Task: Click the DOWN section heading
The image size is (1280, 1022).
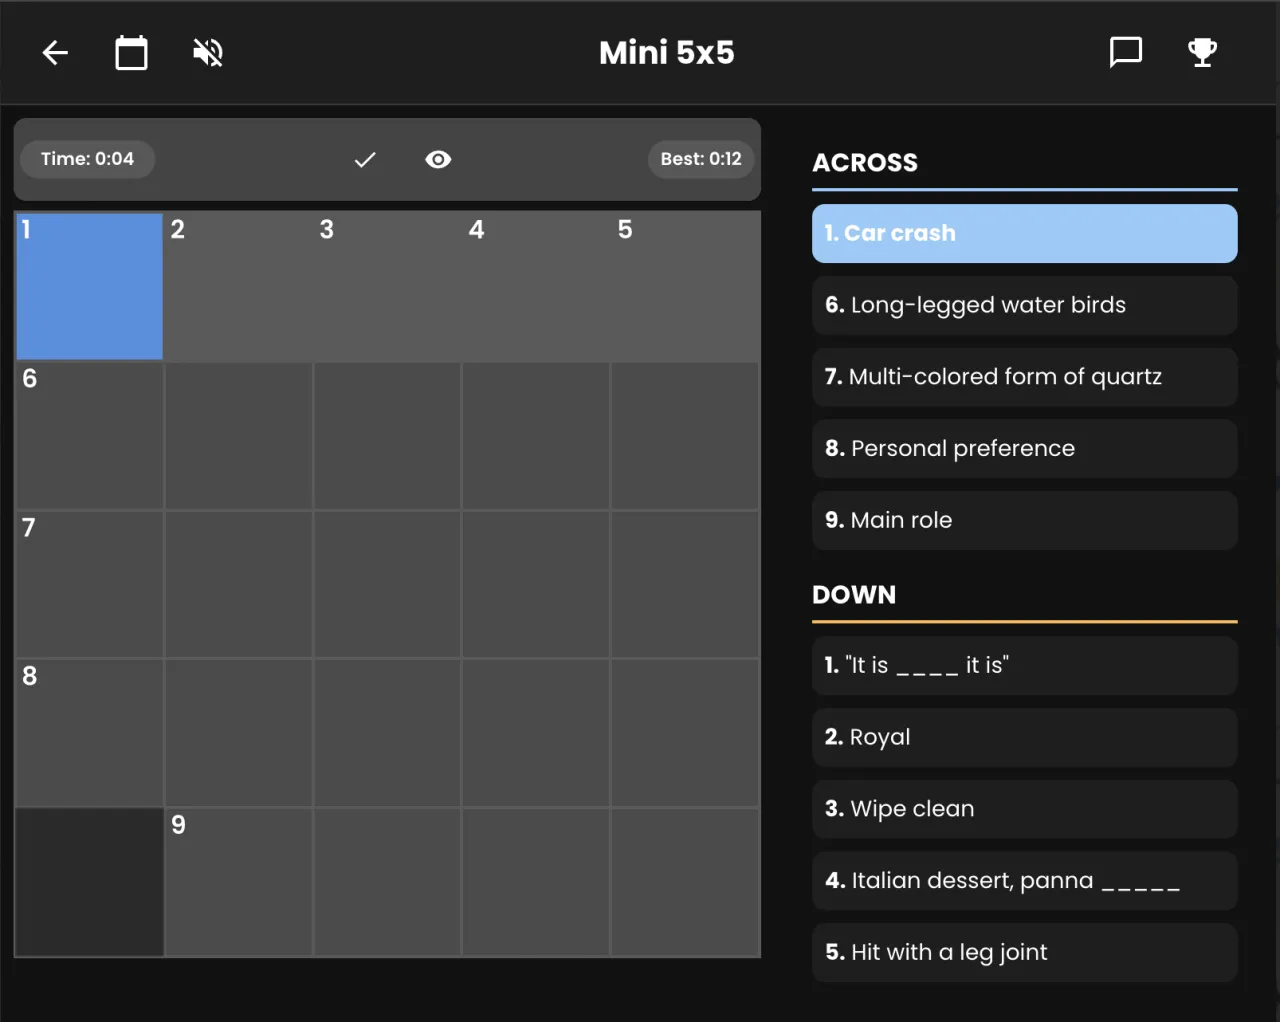Action: coord(854,595)
